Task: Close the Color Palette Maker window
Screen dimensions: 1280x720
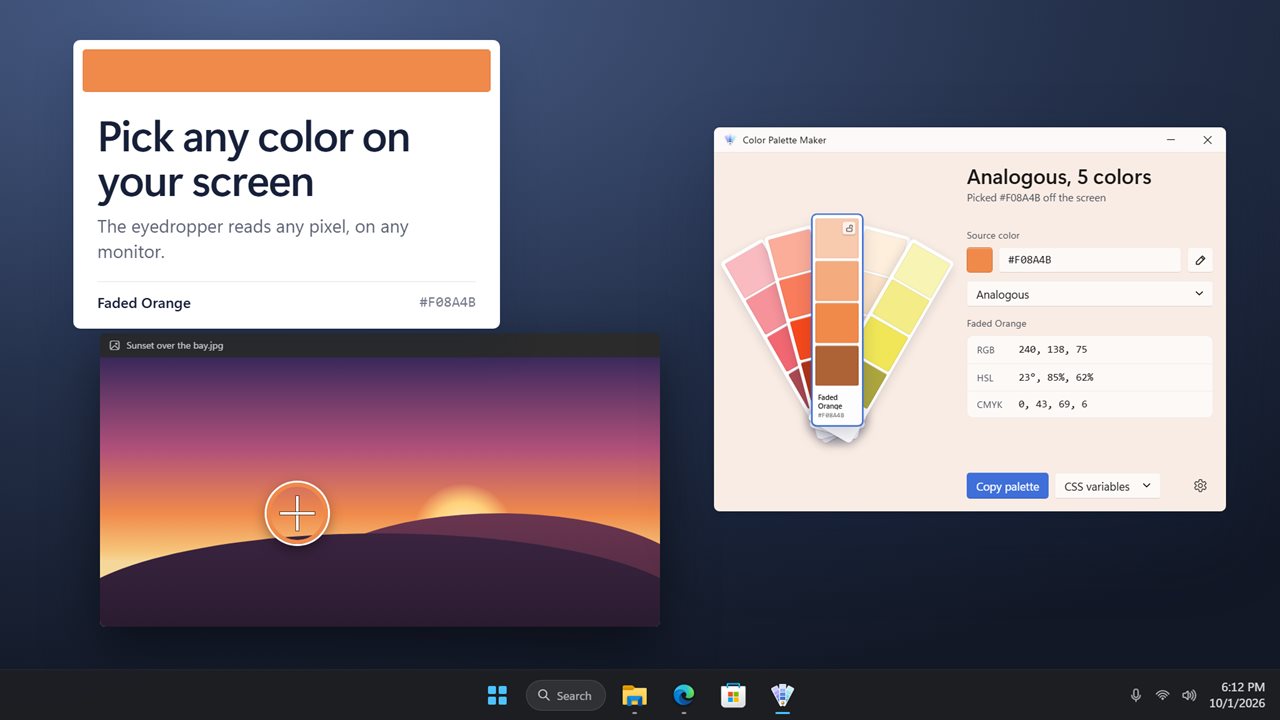Action: (1207, 140)
